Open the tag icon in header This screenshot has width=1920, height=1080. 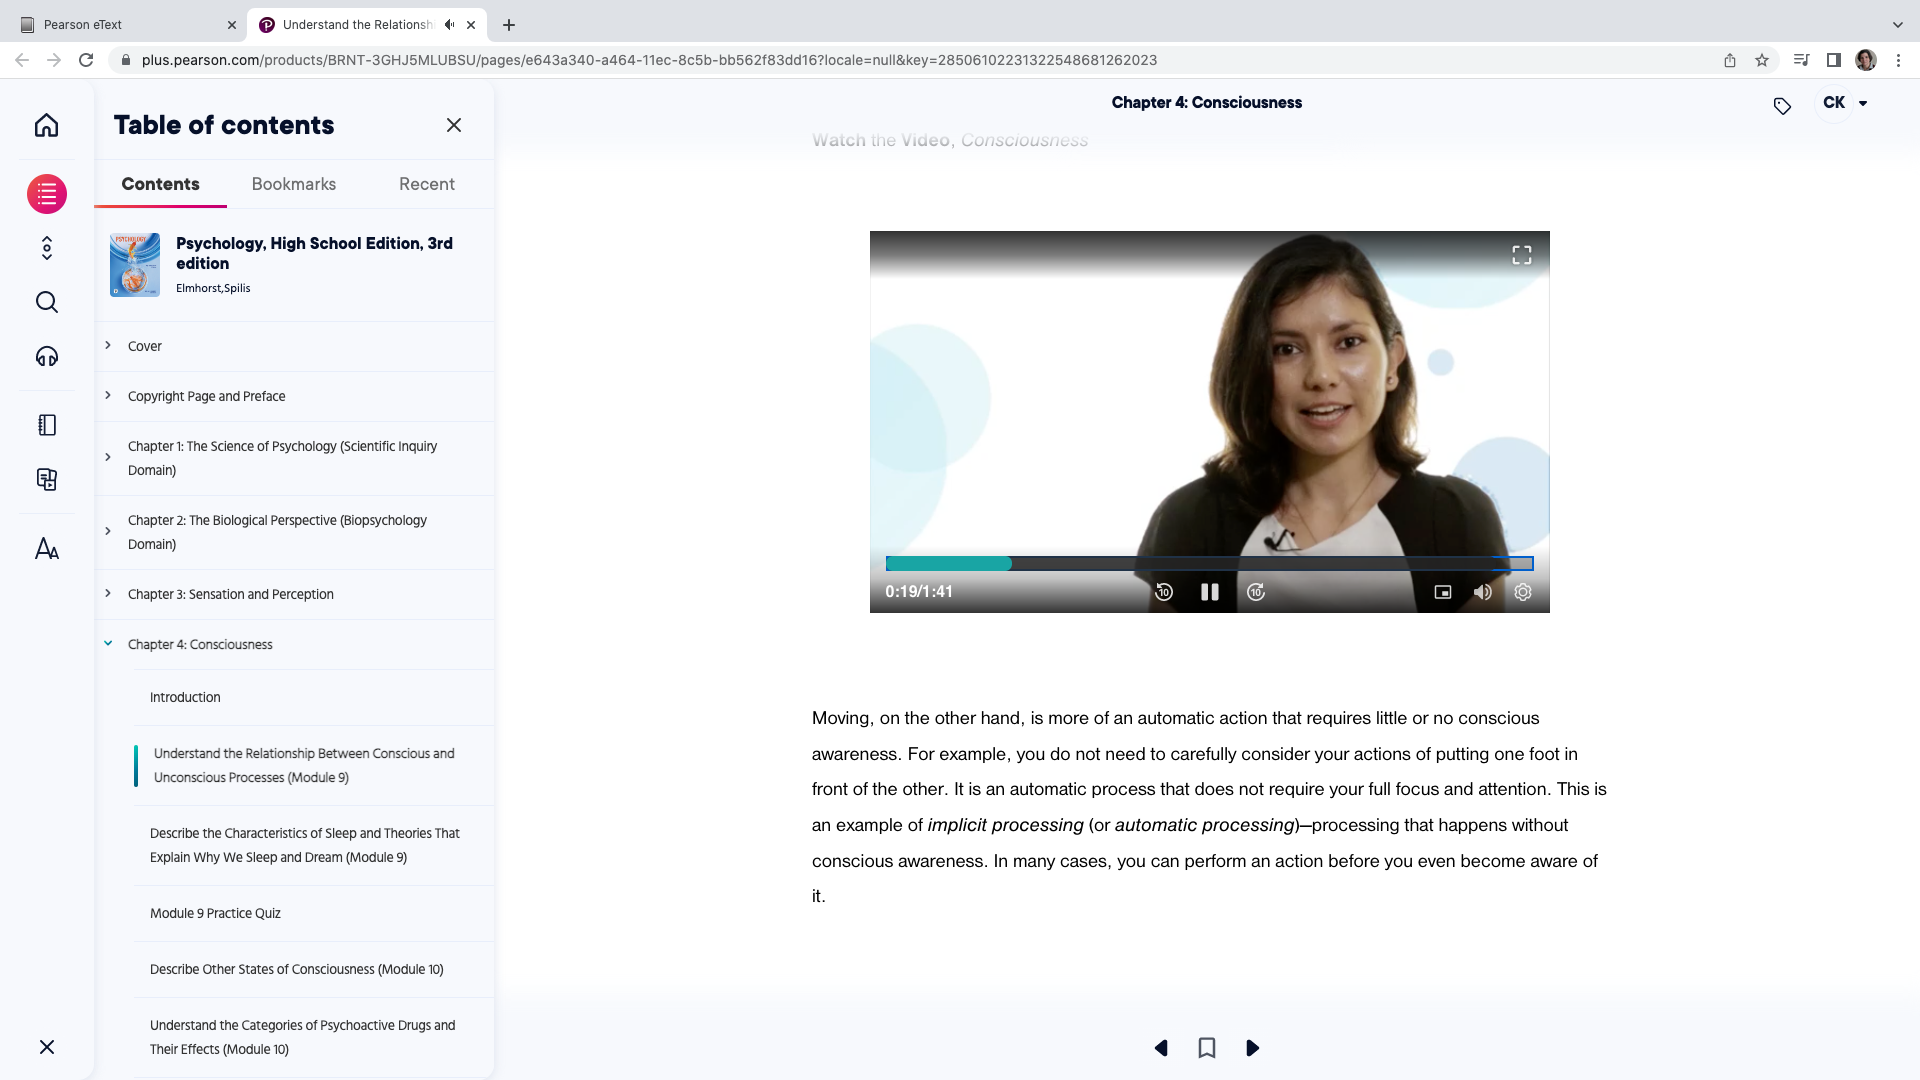coord(1782,106)
